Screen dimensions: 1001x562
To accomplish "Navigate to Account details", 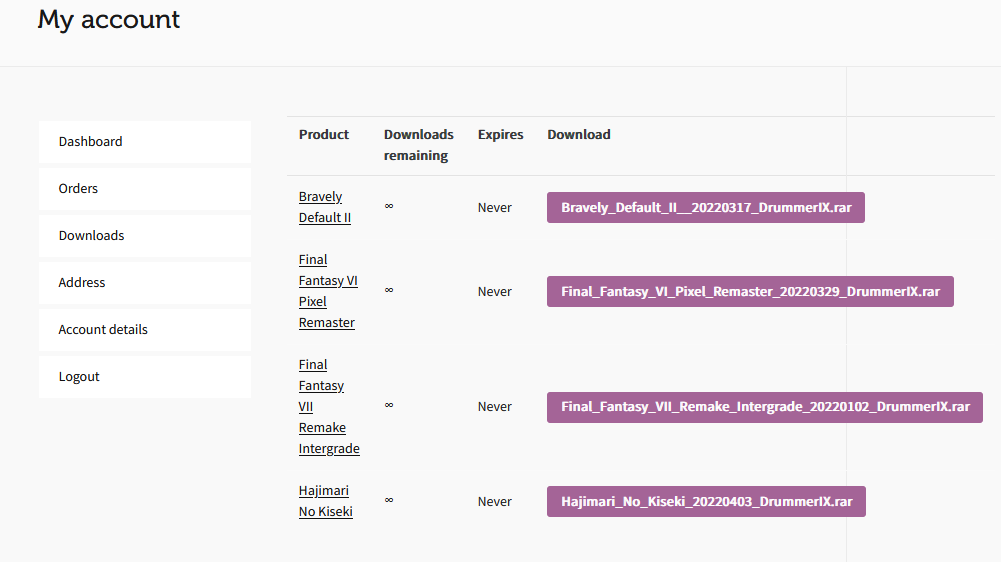I will point(103,330).
